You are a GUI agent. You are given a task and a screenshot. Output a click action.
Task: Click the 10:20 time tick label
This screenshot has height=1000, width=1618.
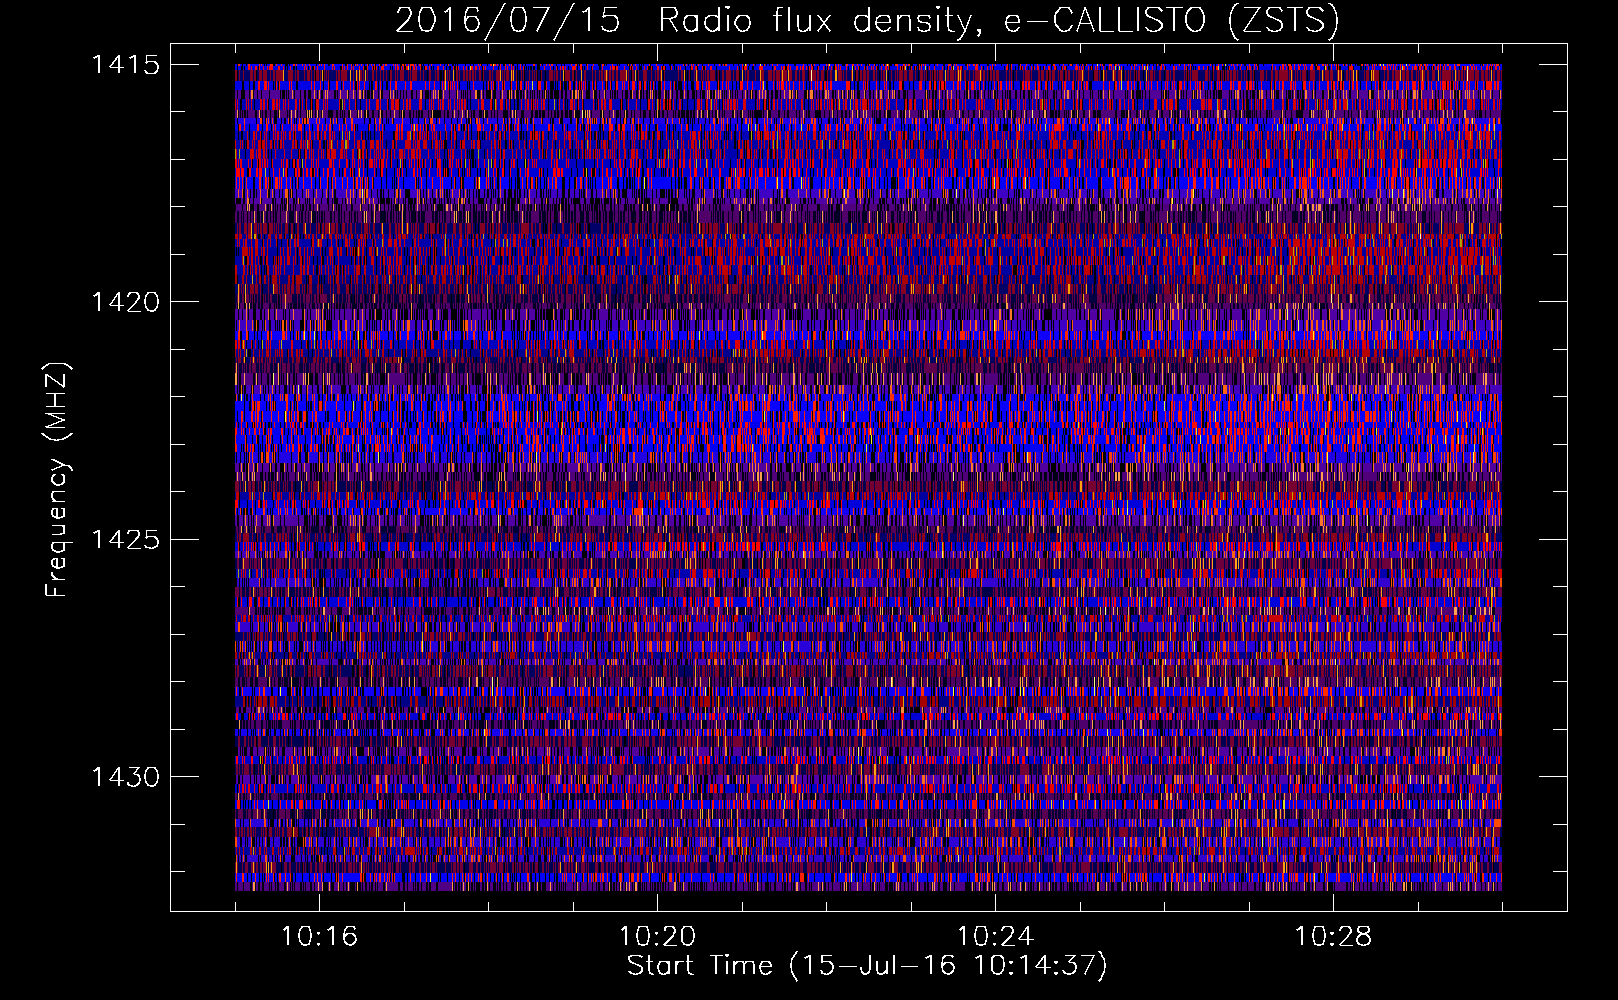(x=657, y=937)
